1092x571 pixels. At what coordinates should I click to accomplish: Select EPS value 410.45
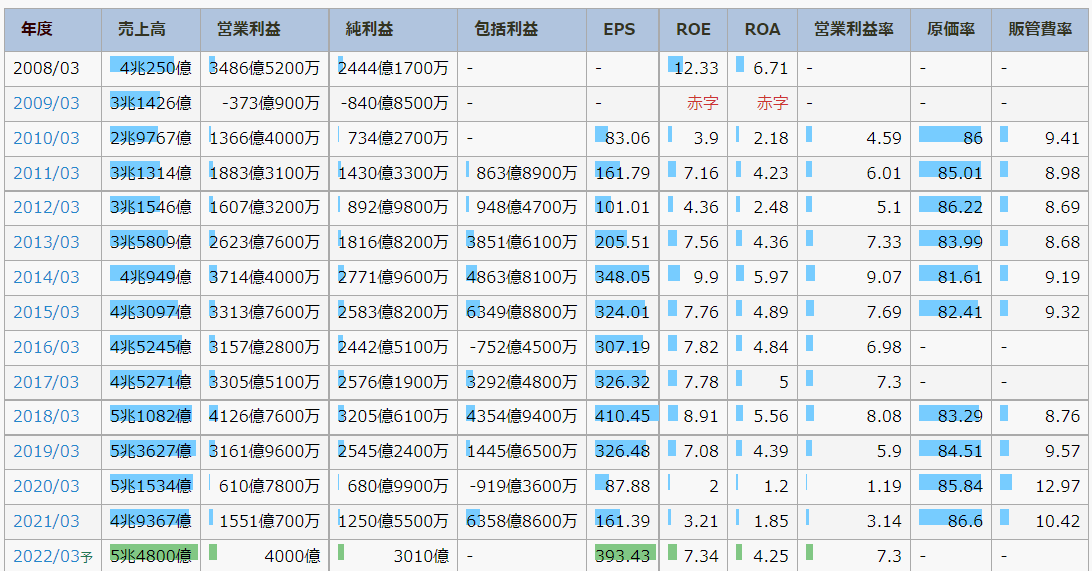pyautogui.click(x=623, y=416)
